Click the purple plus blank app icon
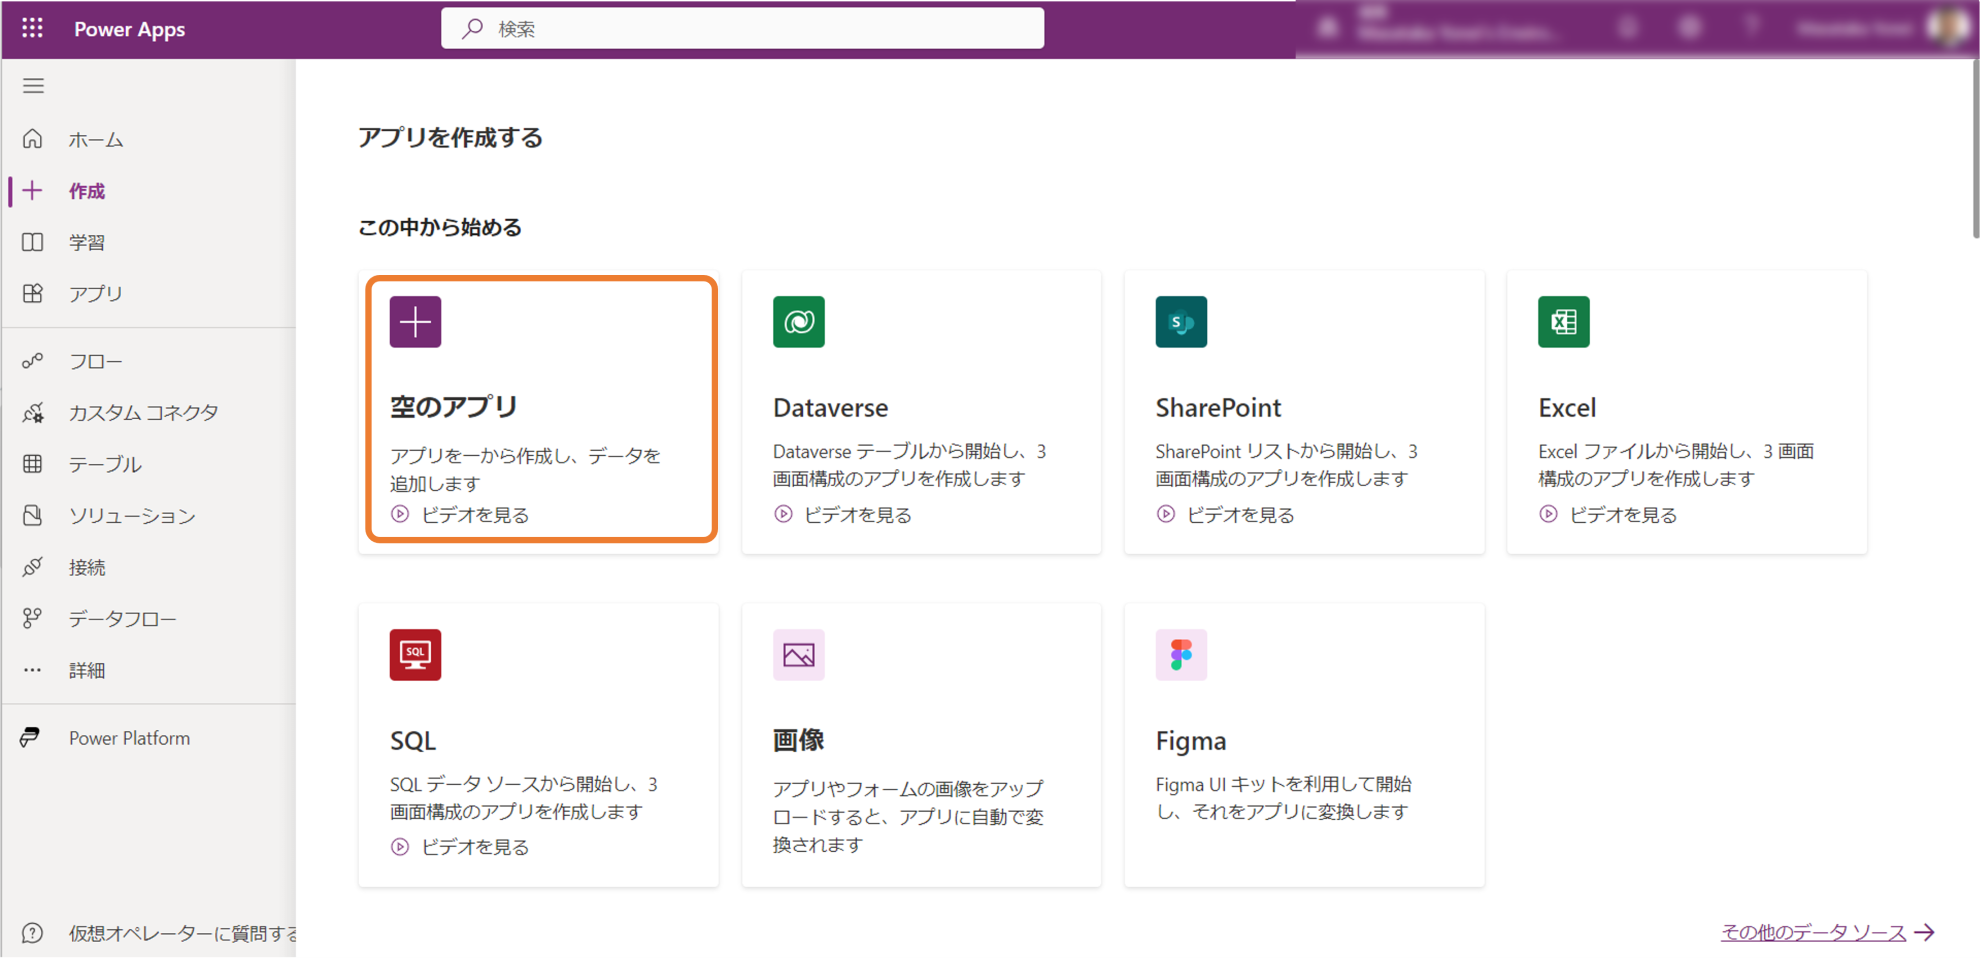This screenshot has width=1980, height=960. [415, 322]
